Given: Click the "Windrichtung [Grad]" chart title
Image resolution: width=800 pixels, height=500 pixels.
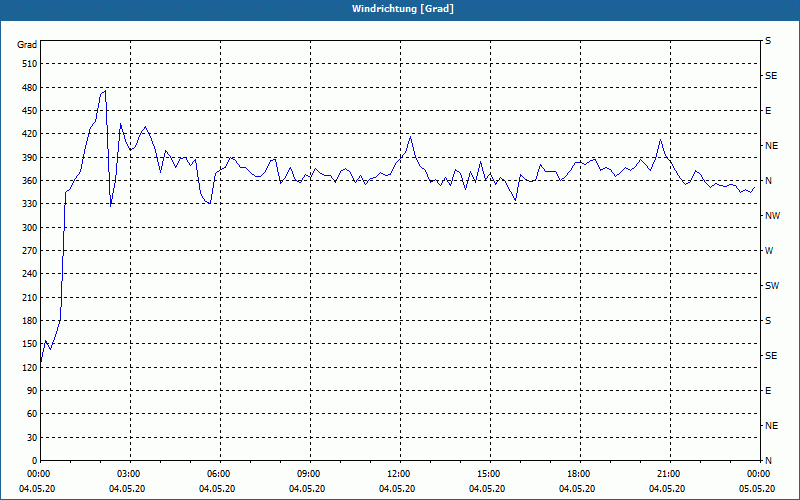Looking at the screenshot, I should pos(403,9).
